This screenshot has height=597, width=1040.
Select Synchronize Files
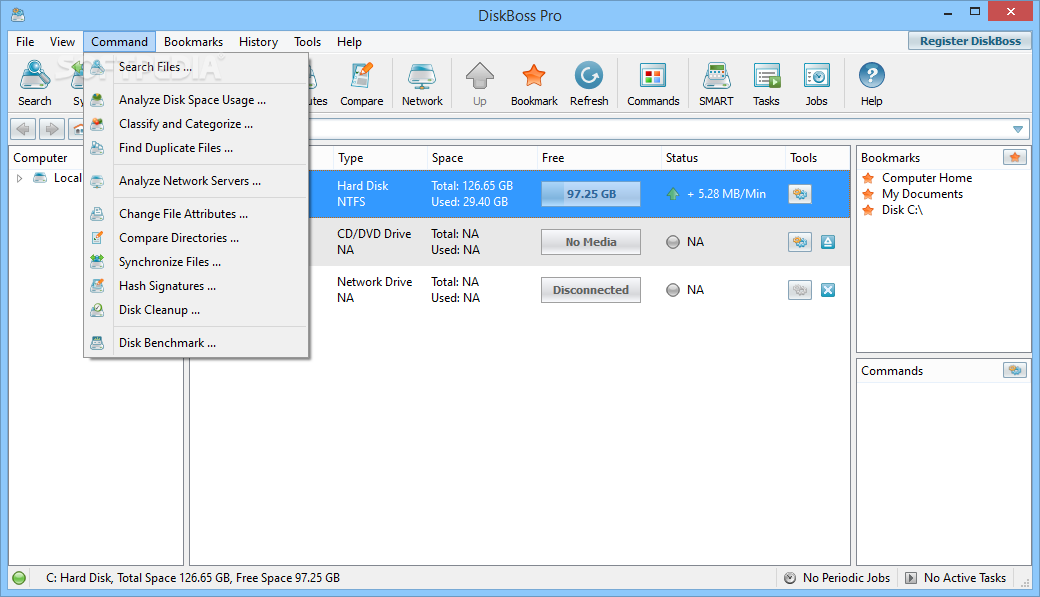[196, 262]
